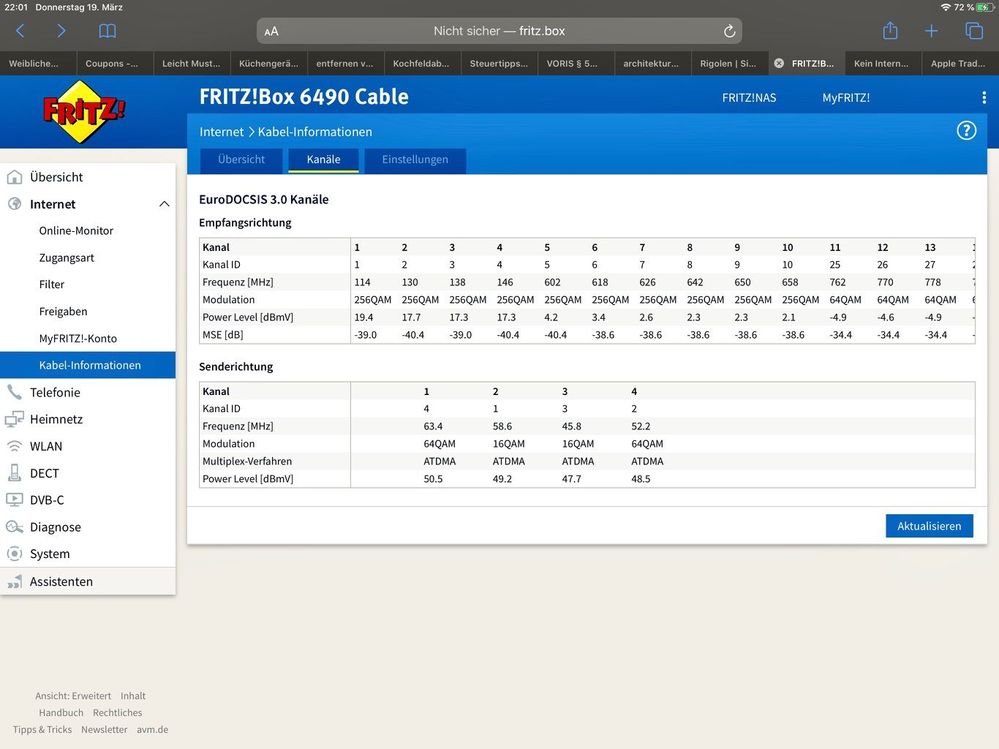Viewport: 999px width, 749px height.
Task: Open the three-dot menu in FRITZ!Box header
Action: pyautogui.click(x=984, y=97)
